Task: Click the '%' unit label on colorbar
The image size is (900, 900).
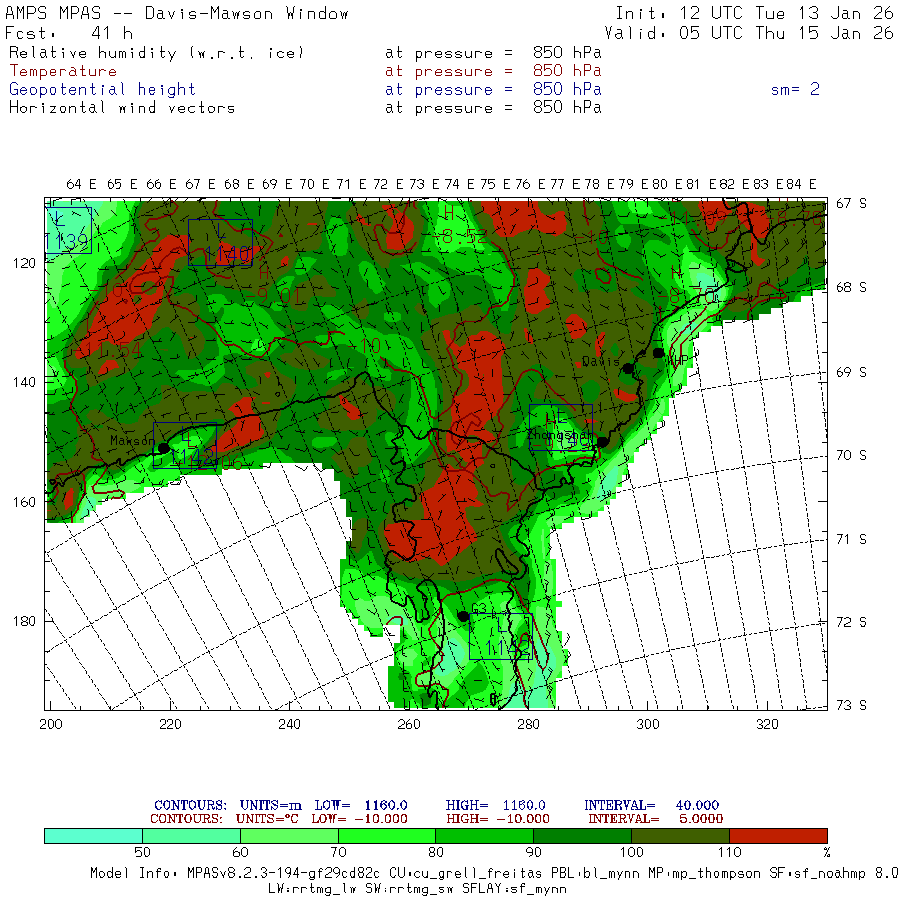Action: [826, 853]
